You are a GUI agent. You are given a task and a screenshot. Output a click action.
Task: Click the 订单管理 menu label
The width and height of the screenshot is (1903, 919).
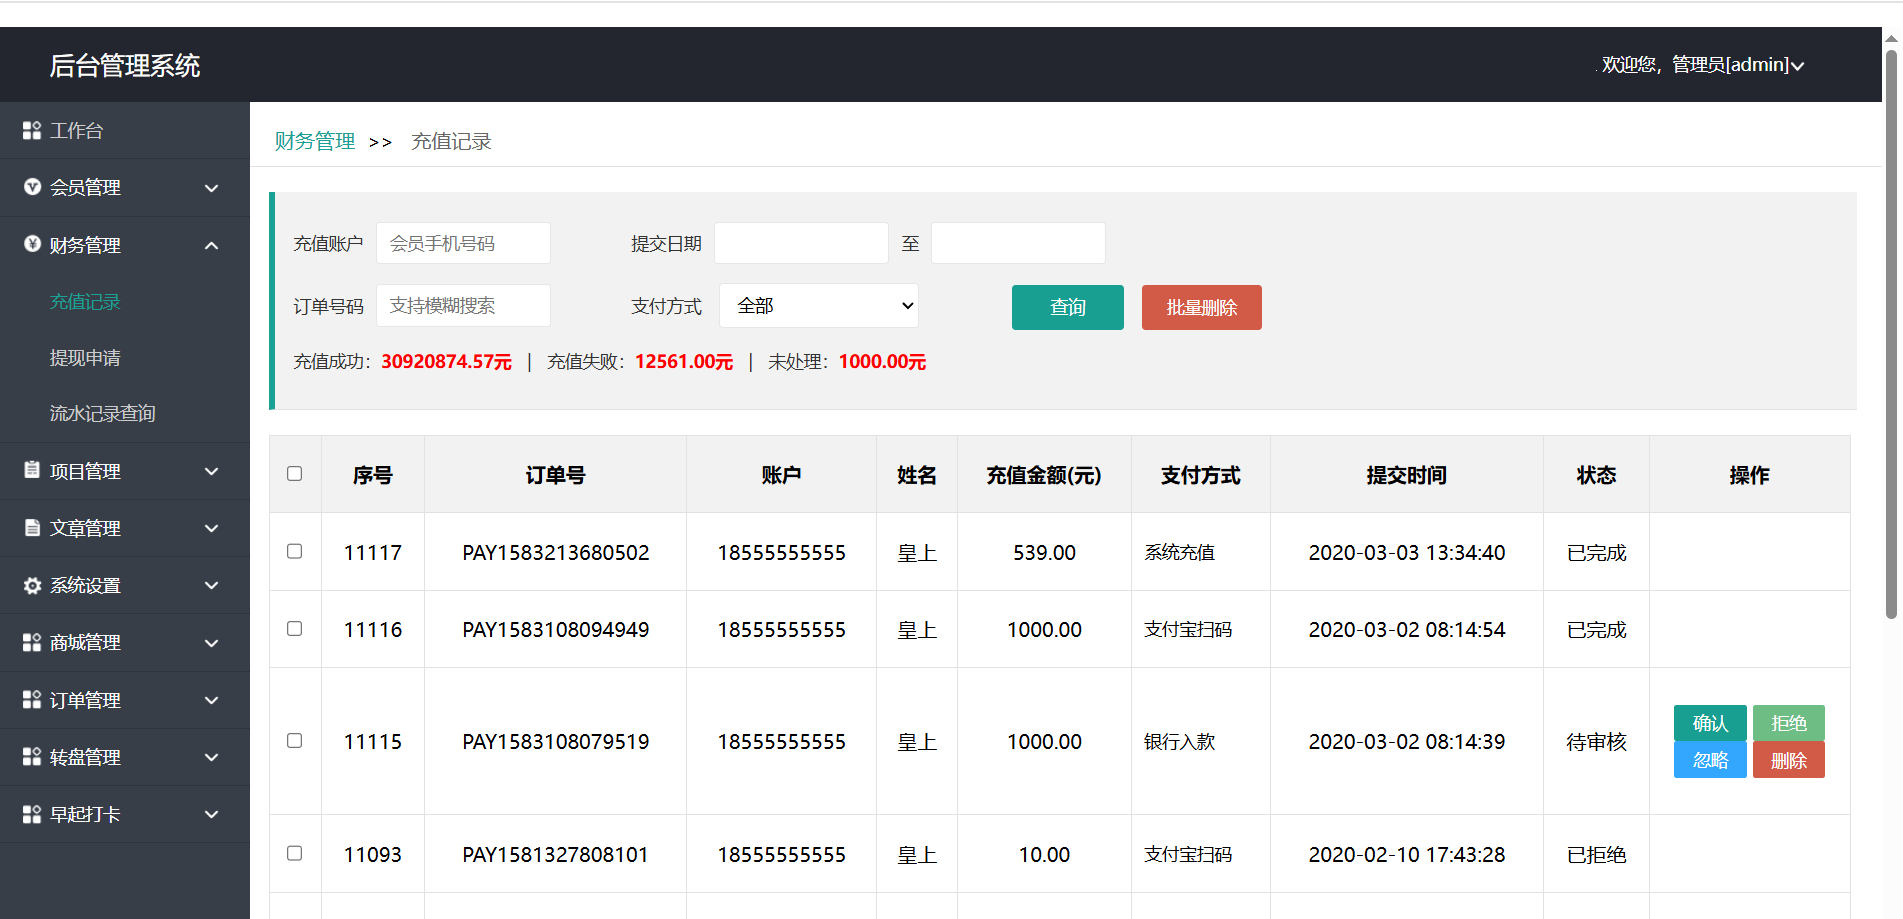[x=85, y=701]
